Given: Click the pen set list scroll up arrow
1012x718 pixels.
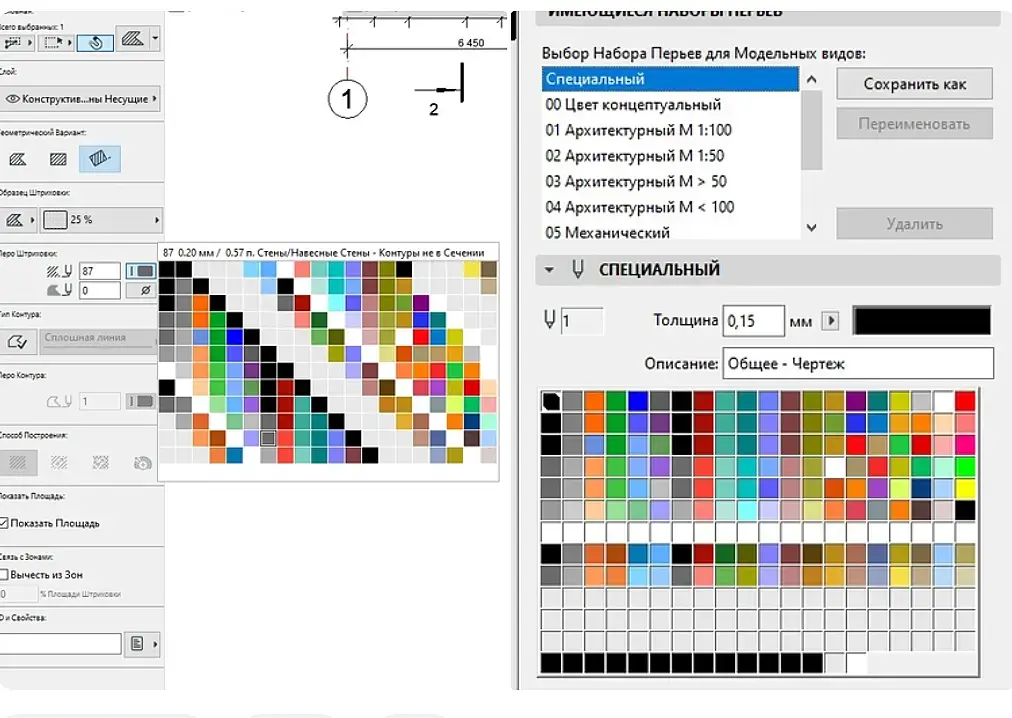Looking at the screenshot, I should pos(812,79).
